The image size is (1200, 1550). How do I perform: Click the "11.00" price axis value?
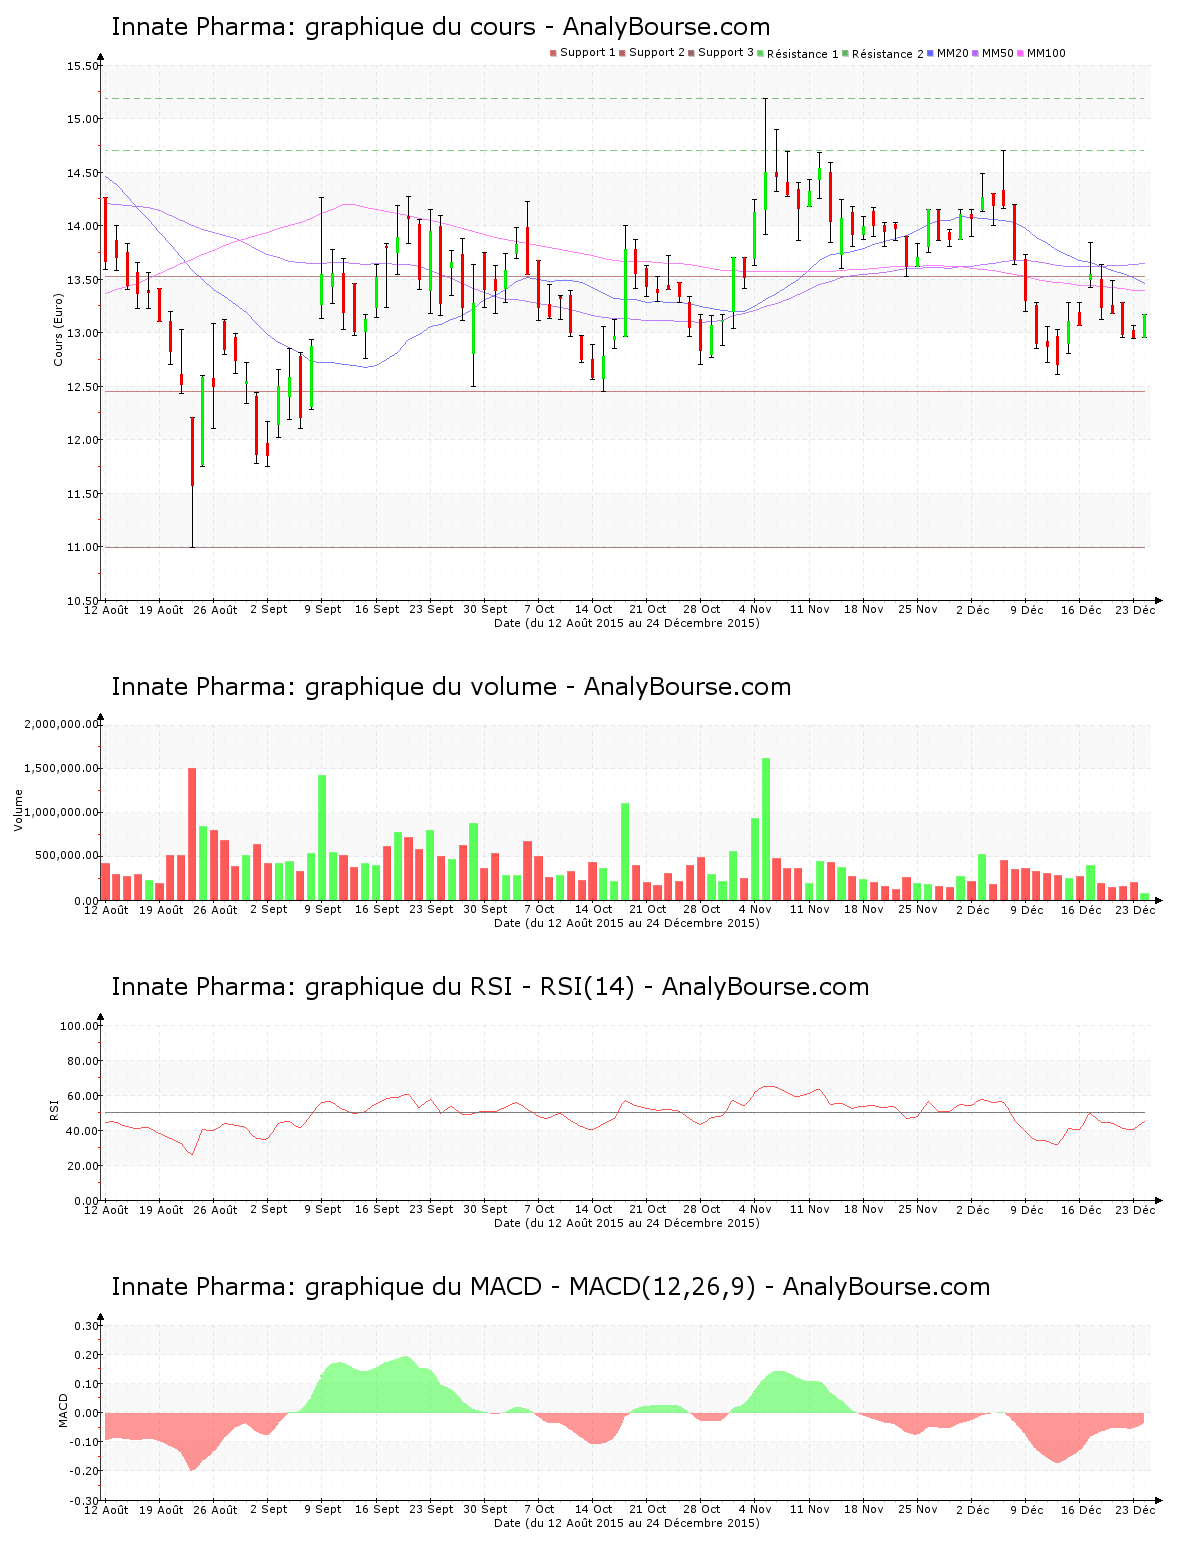[x=83, y=548]
